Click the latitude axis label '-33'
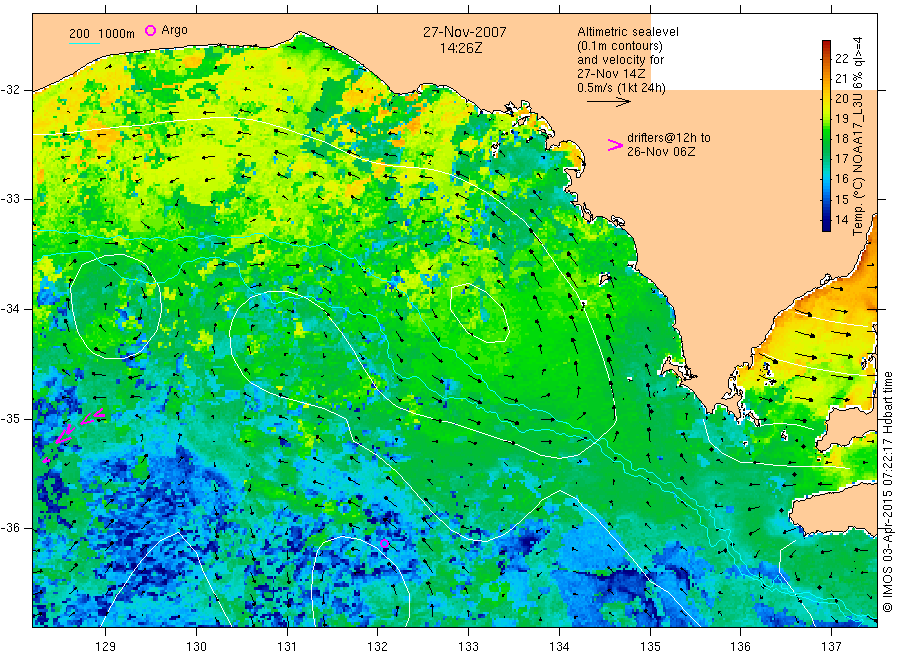The width and height of the screenshot is (900, 660). 10,199
